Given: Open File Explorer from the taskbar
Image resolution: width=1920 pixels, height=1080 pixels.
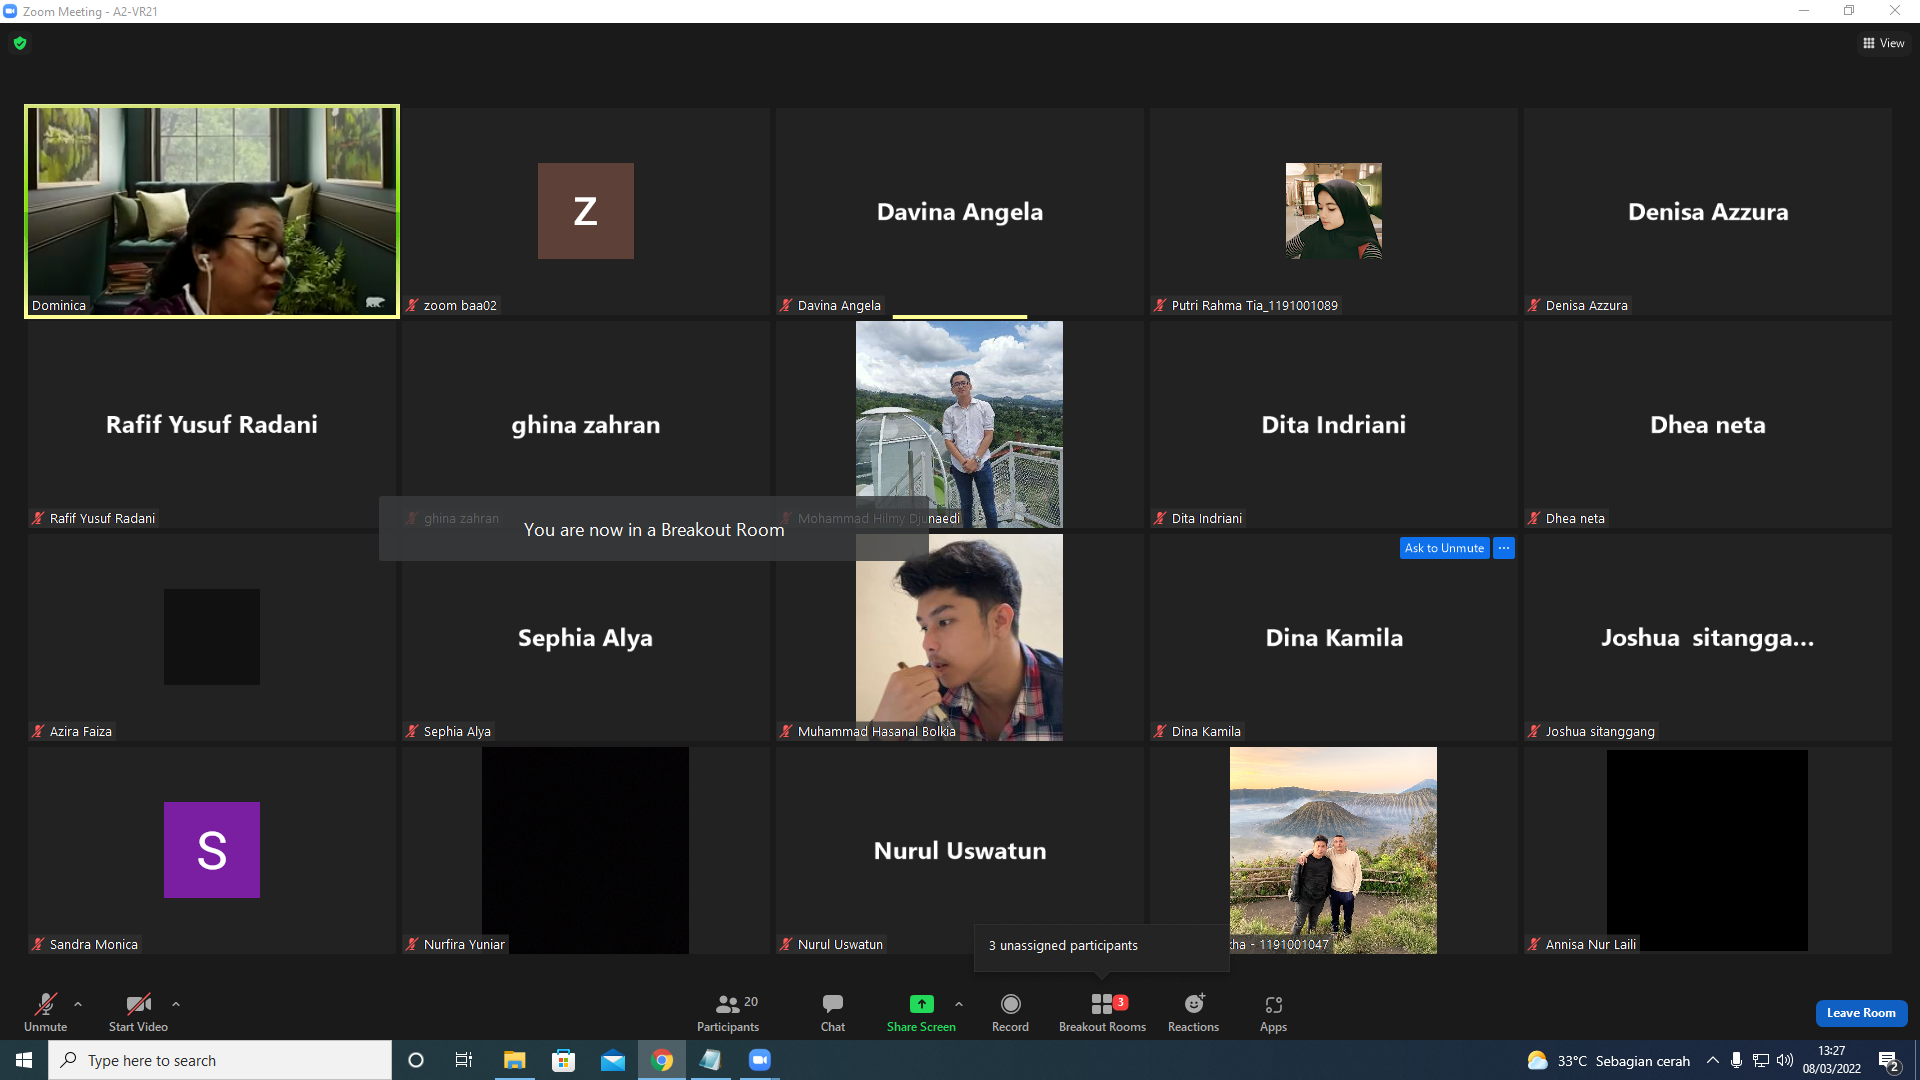Looking at the screenshot, I should [x=514, y=1060].
